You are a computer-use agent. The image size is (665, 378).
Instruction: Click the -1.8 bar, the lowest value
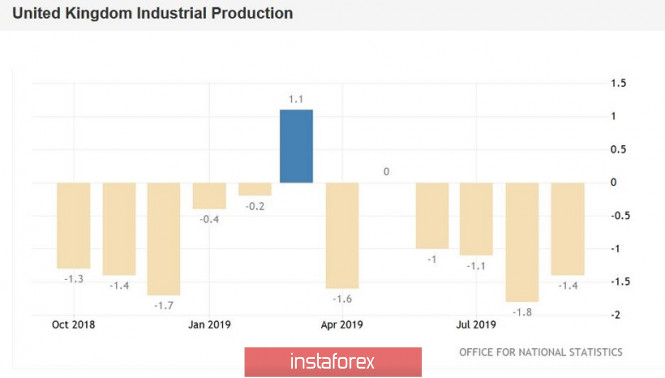pyautogui.click(x=522, y=242)
